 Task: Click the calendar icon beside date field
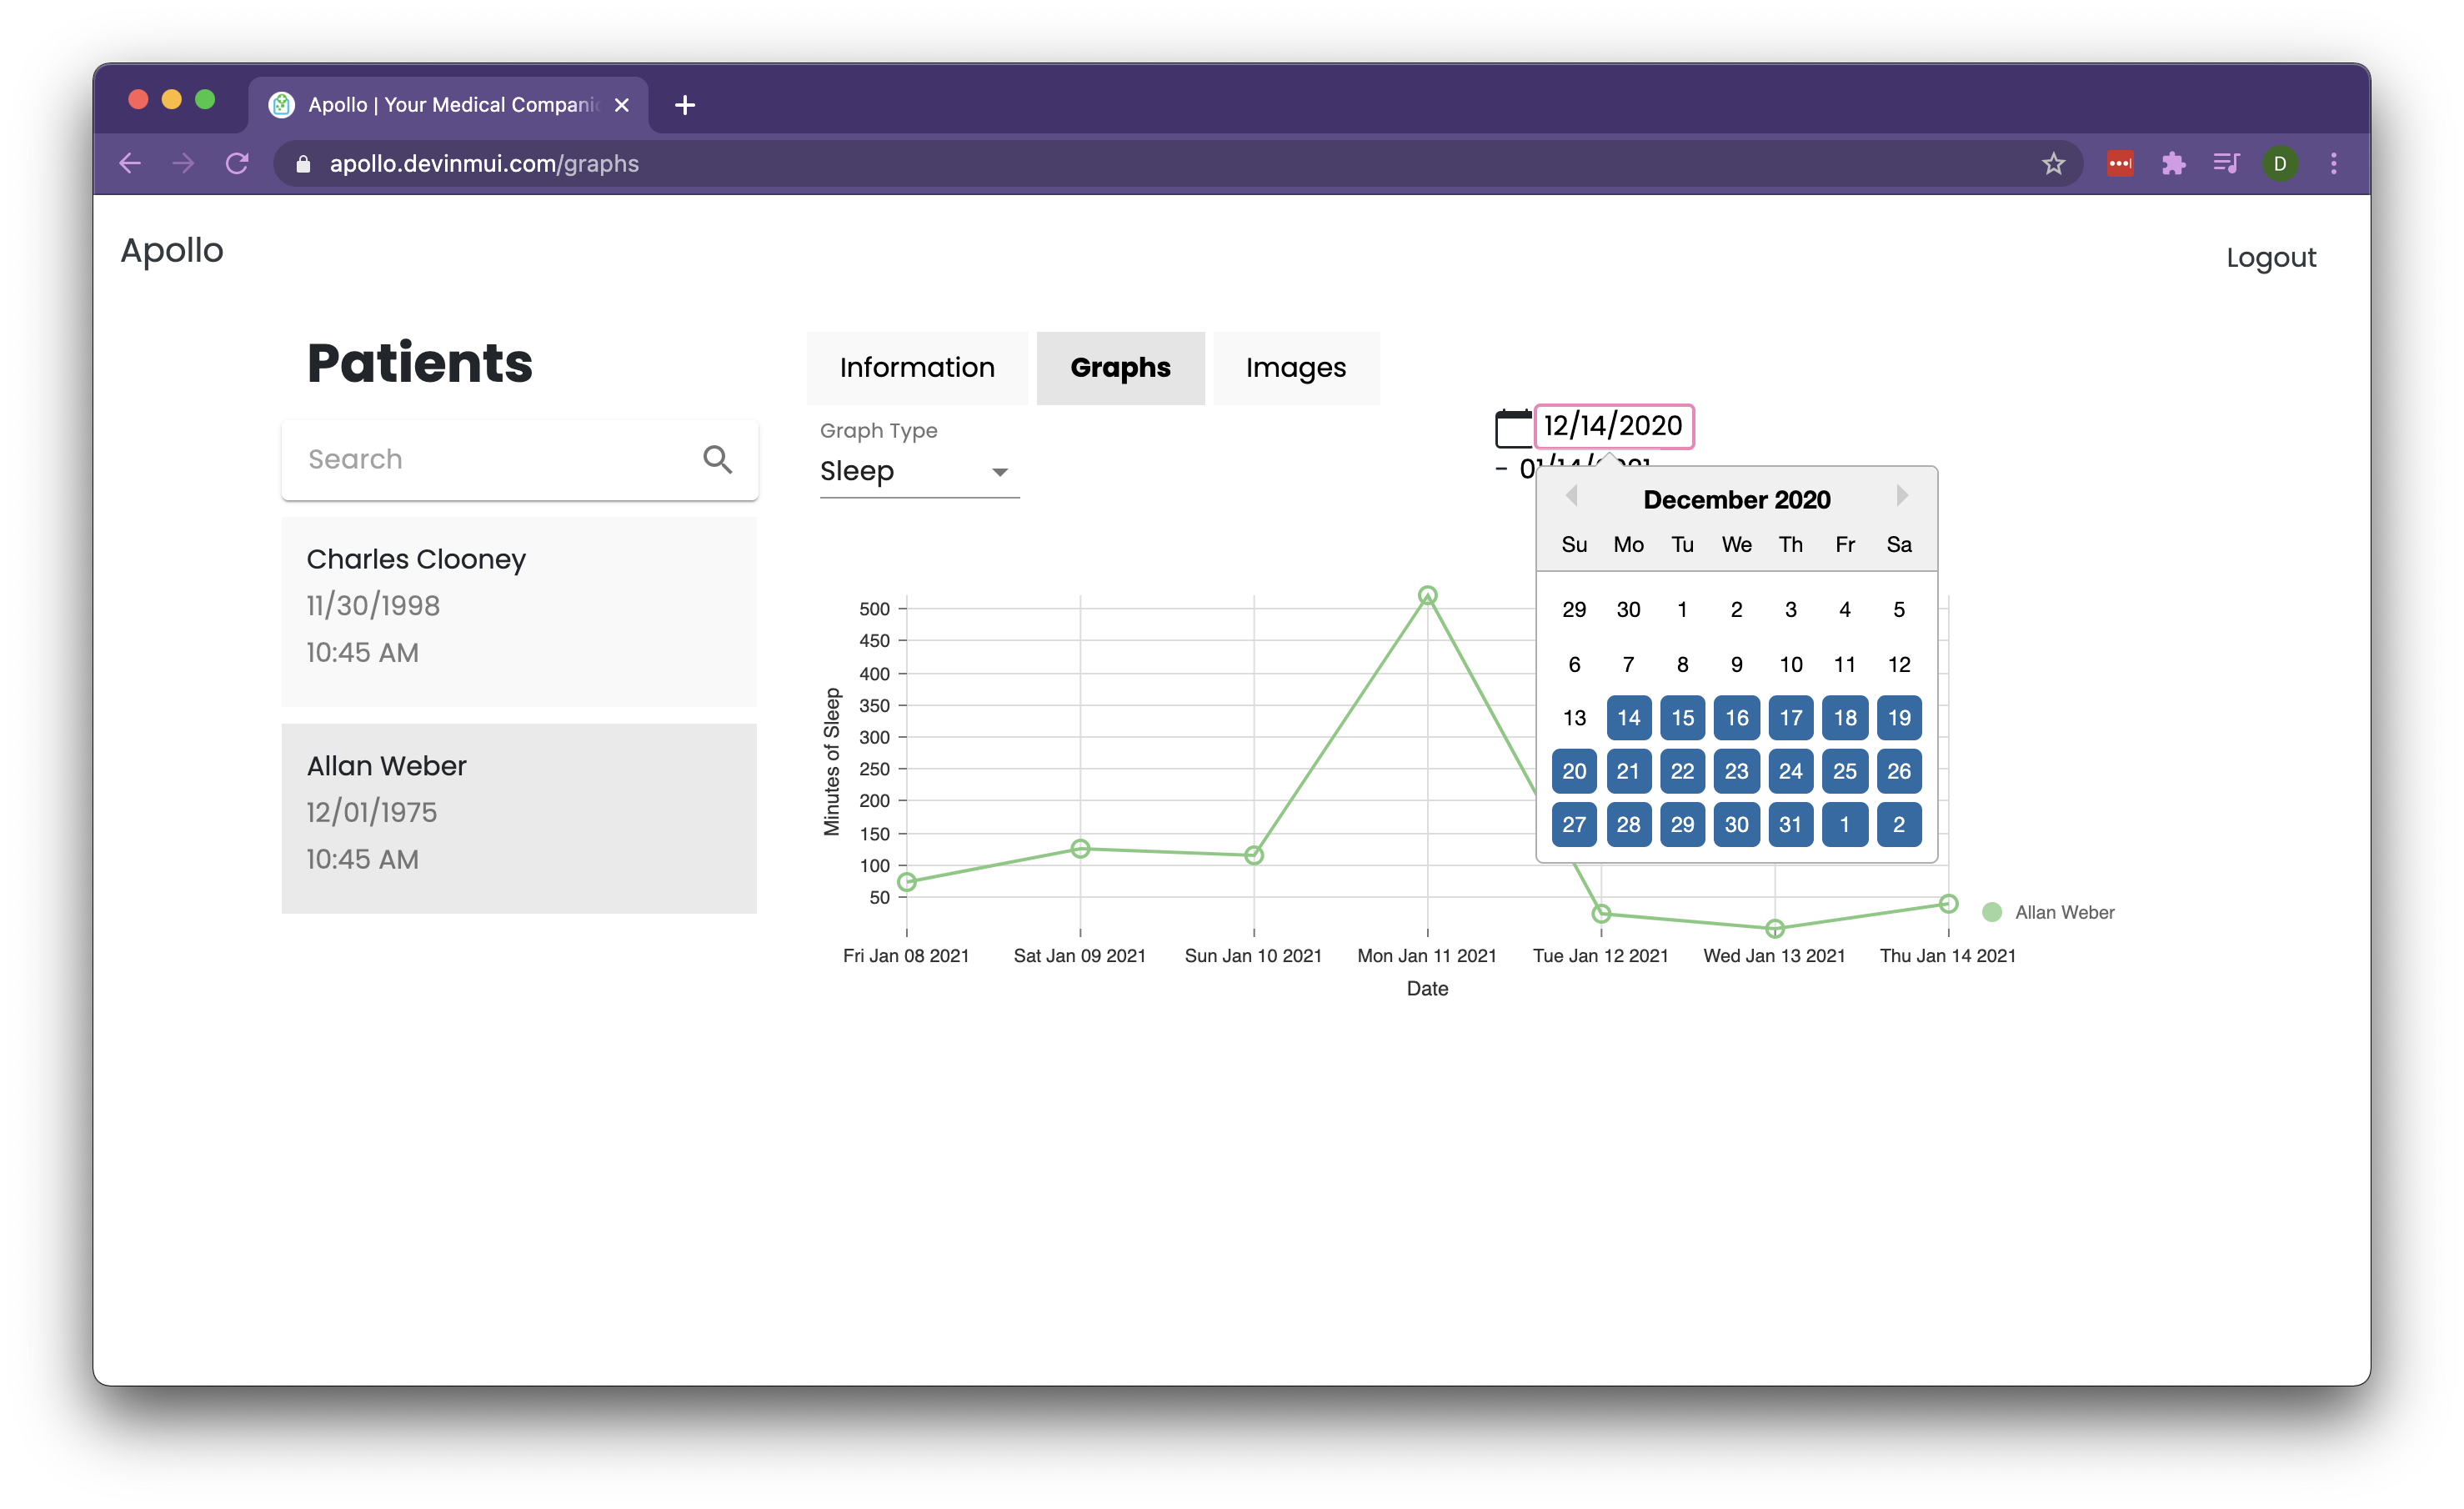point(1513,428)
